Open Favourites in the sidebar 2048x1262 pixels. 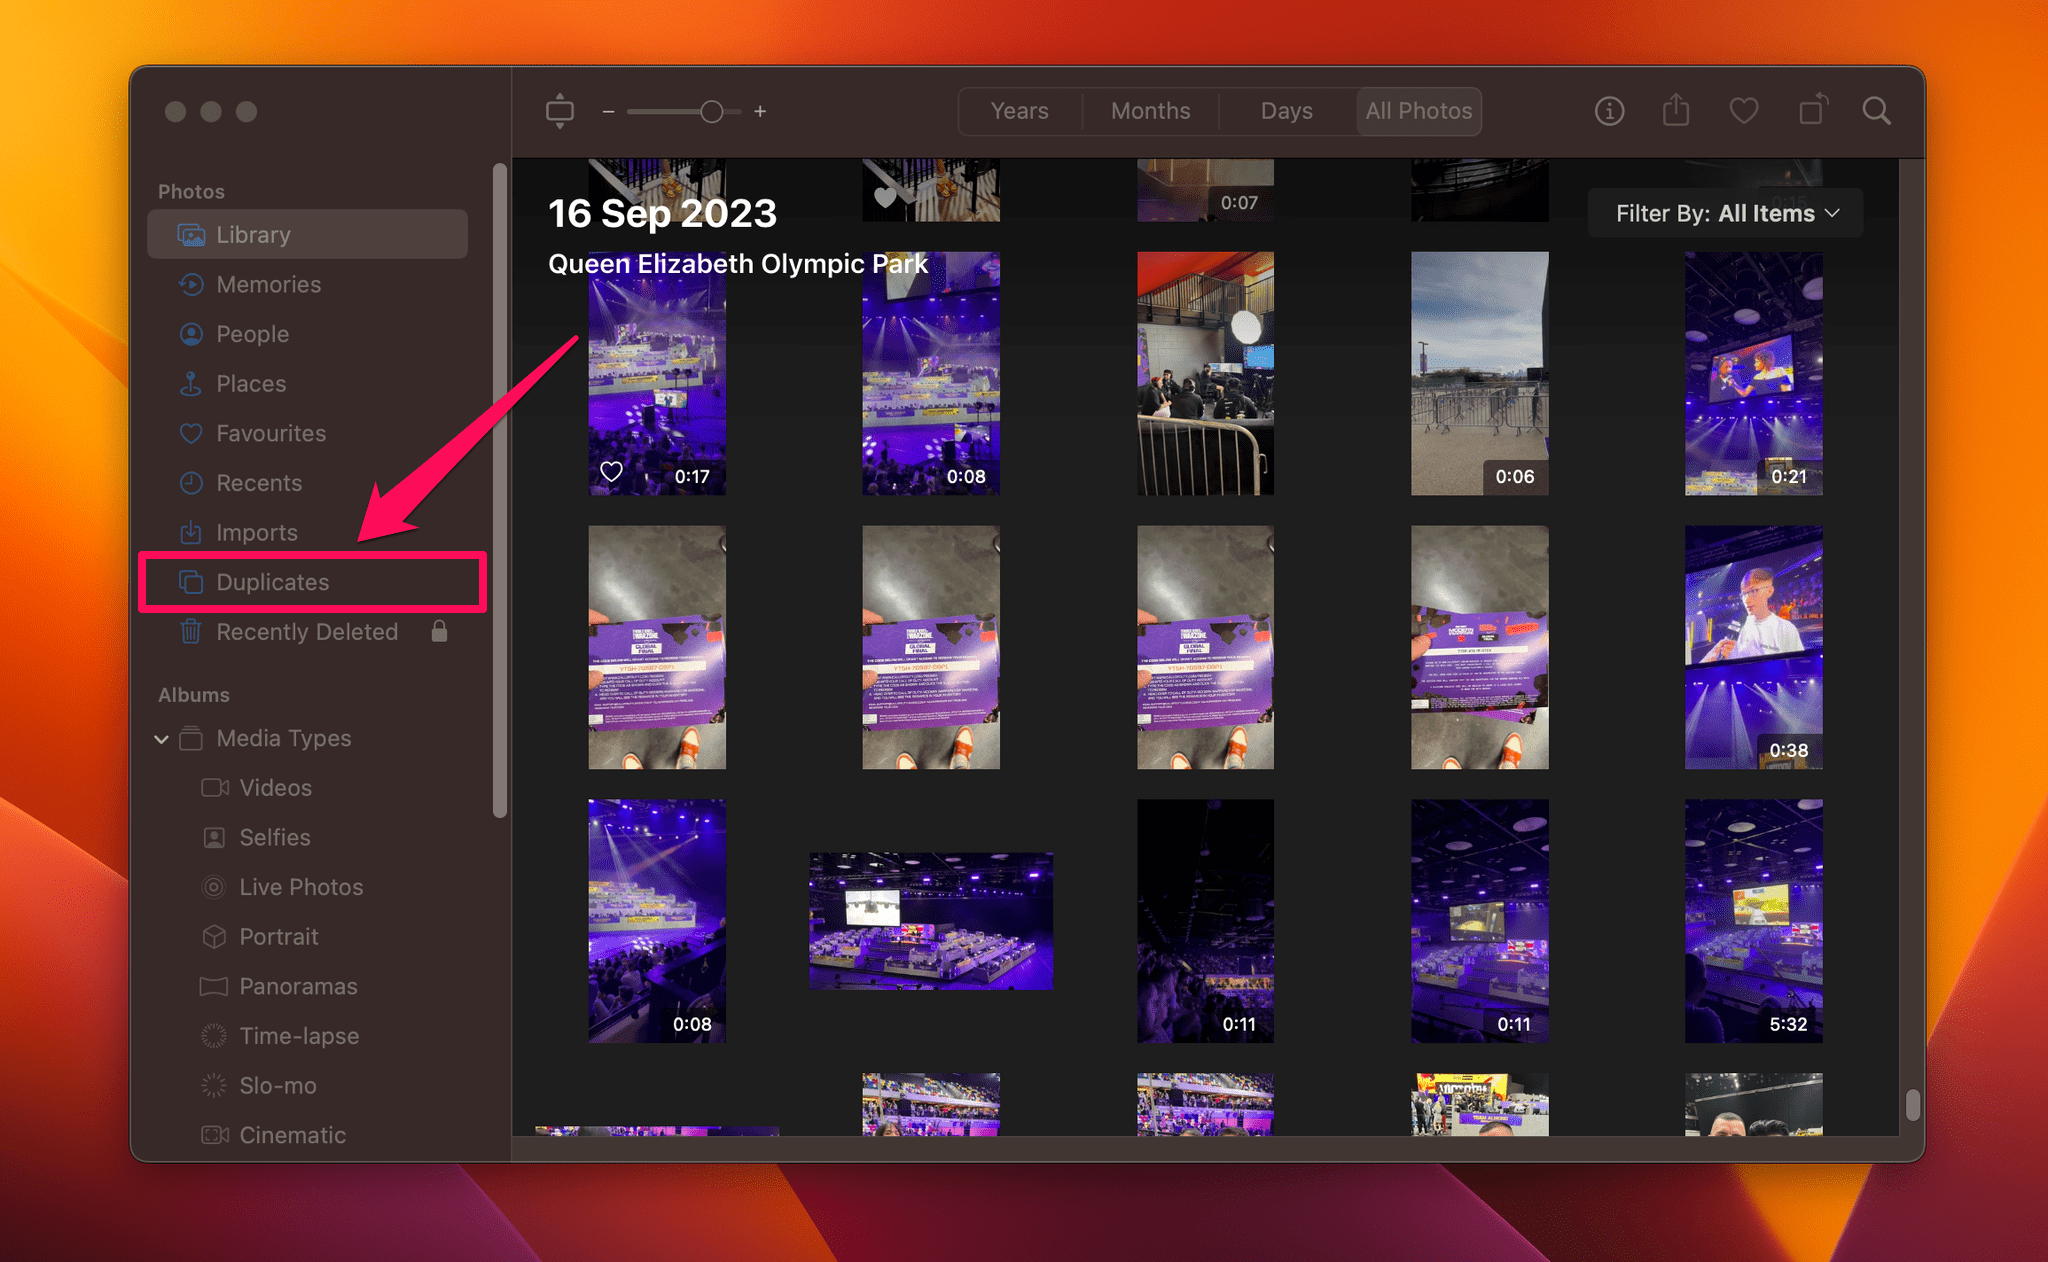[307, 433]
